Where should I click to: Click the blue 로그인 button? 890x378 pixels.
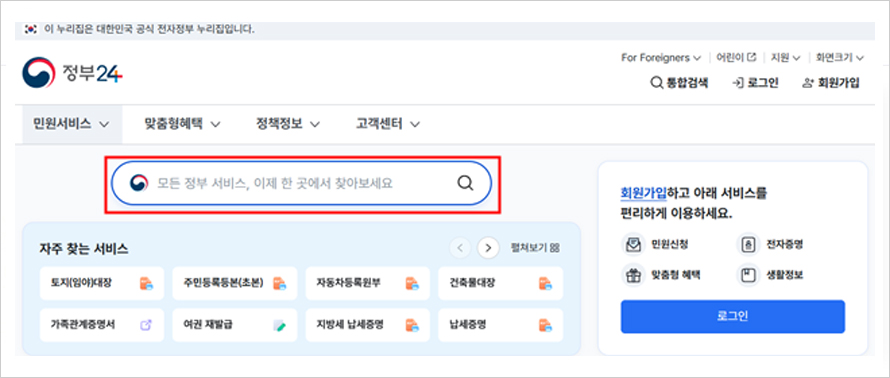pyautogui.click(x=733, y=317)
